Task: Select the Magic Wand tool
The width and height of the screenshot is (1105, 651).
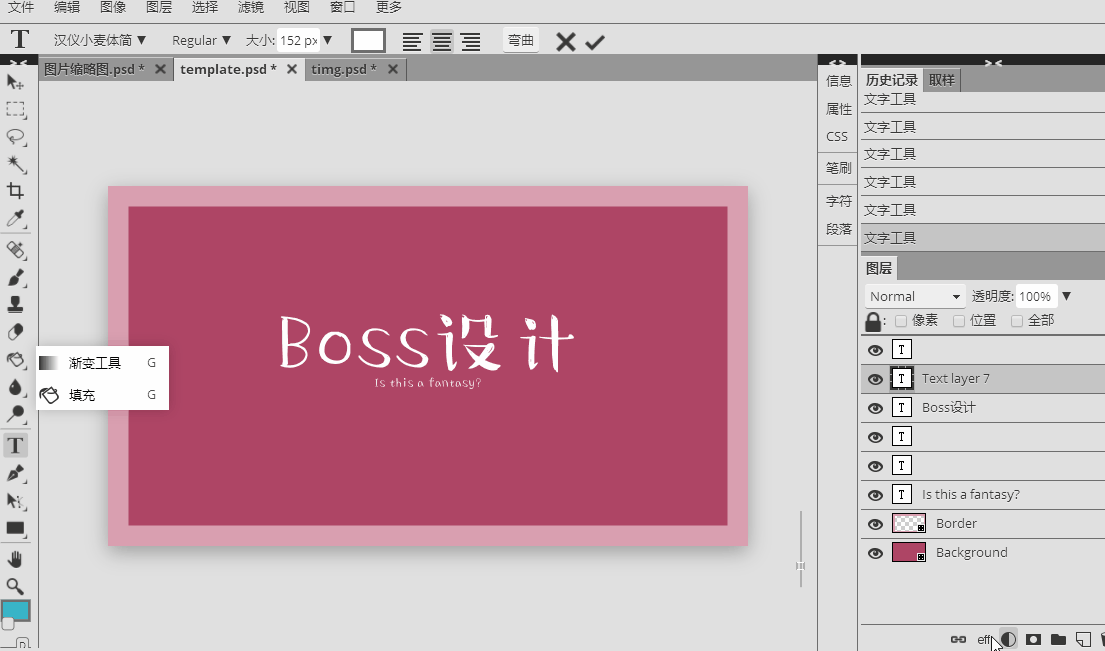Action: 16,164
